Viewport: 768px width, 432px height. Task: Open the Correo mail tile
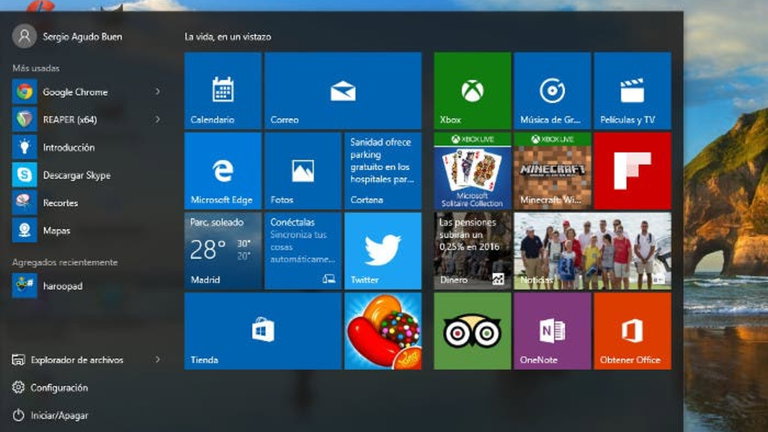(343, 91)
